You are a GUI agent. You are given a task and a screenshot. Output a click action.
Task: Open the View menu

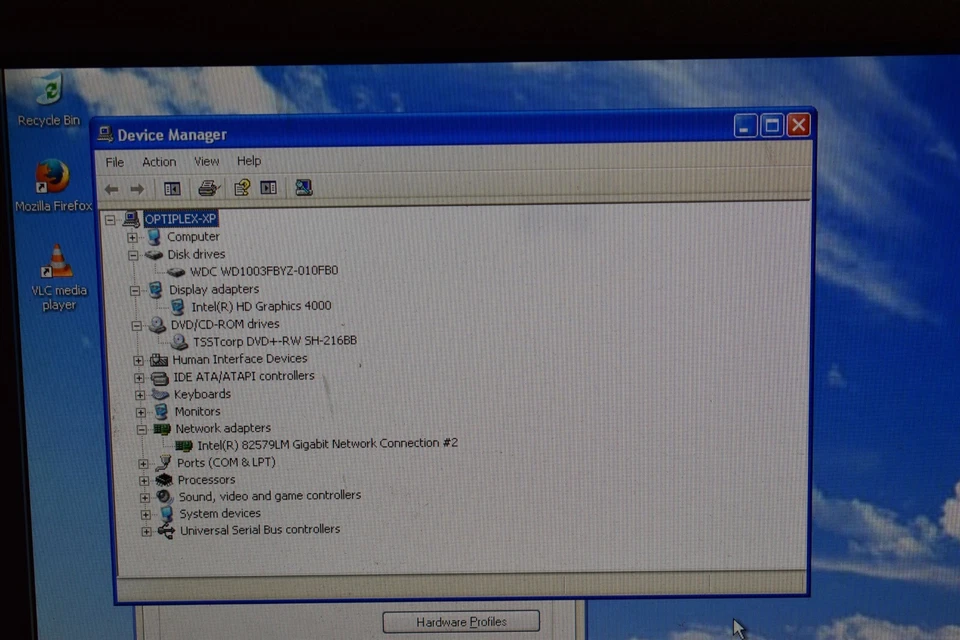206,161
